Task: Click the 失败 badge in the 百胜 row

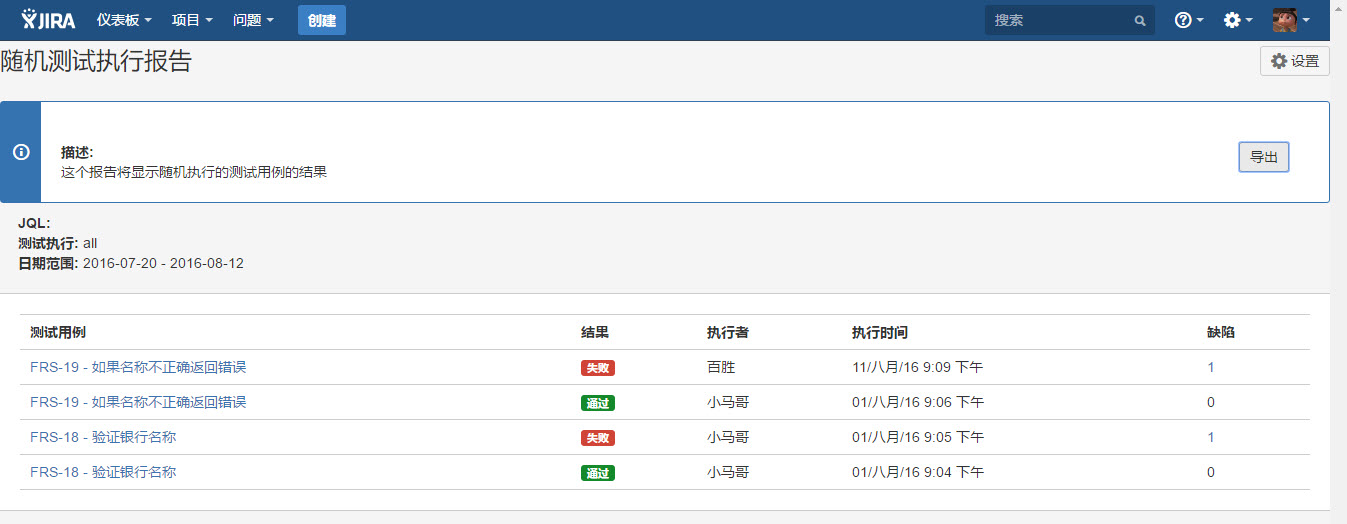Action: 598,368
